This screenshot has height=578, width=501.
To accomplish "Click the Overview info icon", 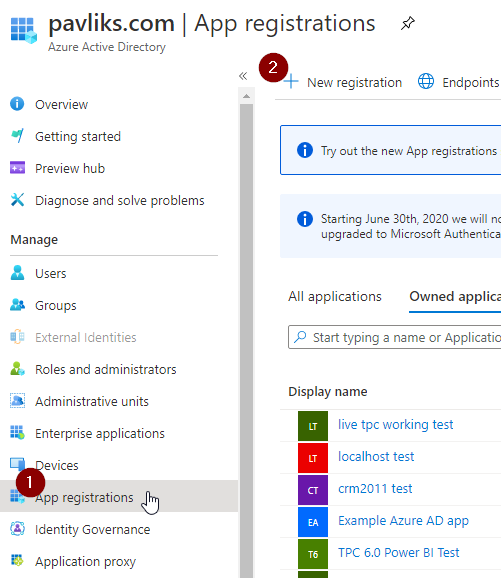I will click(17, 104).
